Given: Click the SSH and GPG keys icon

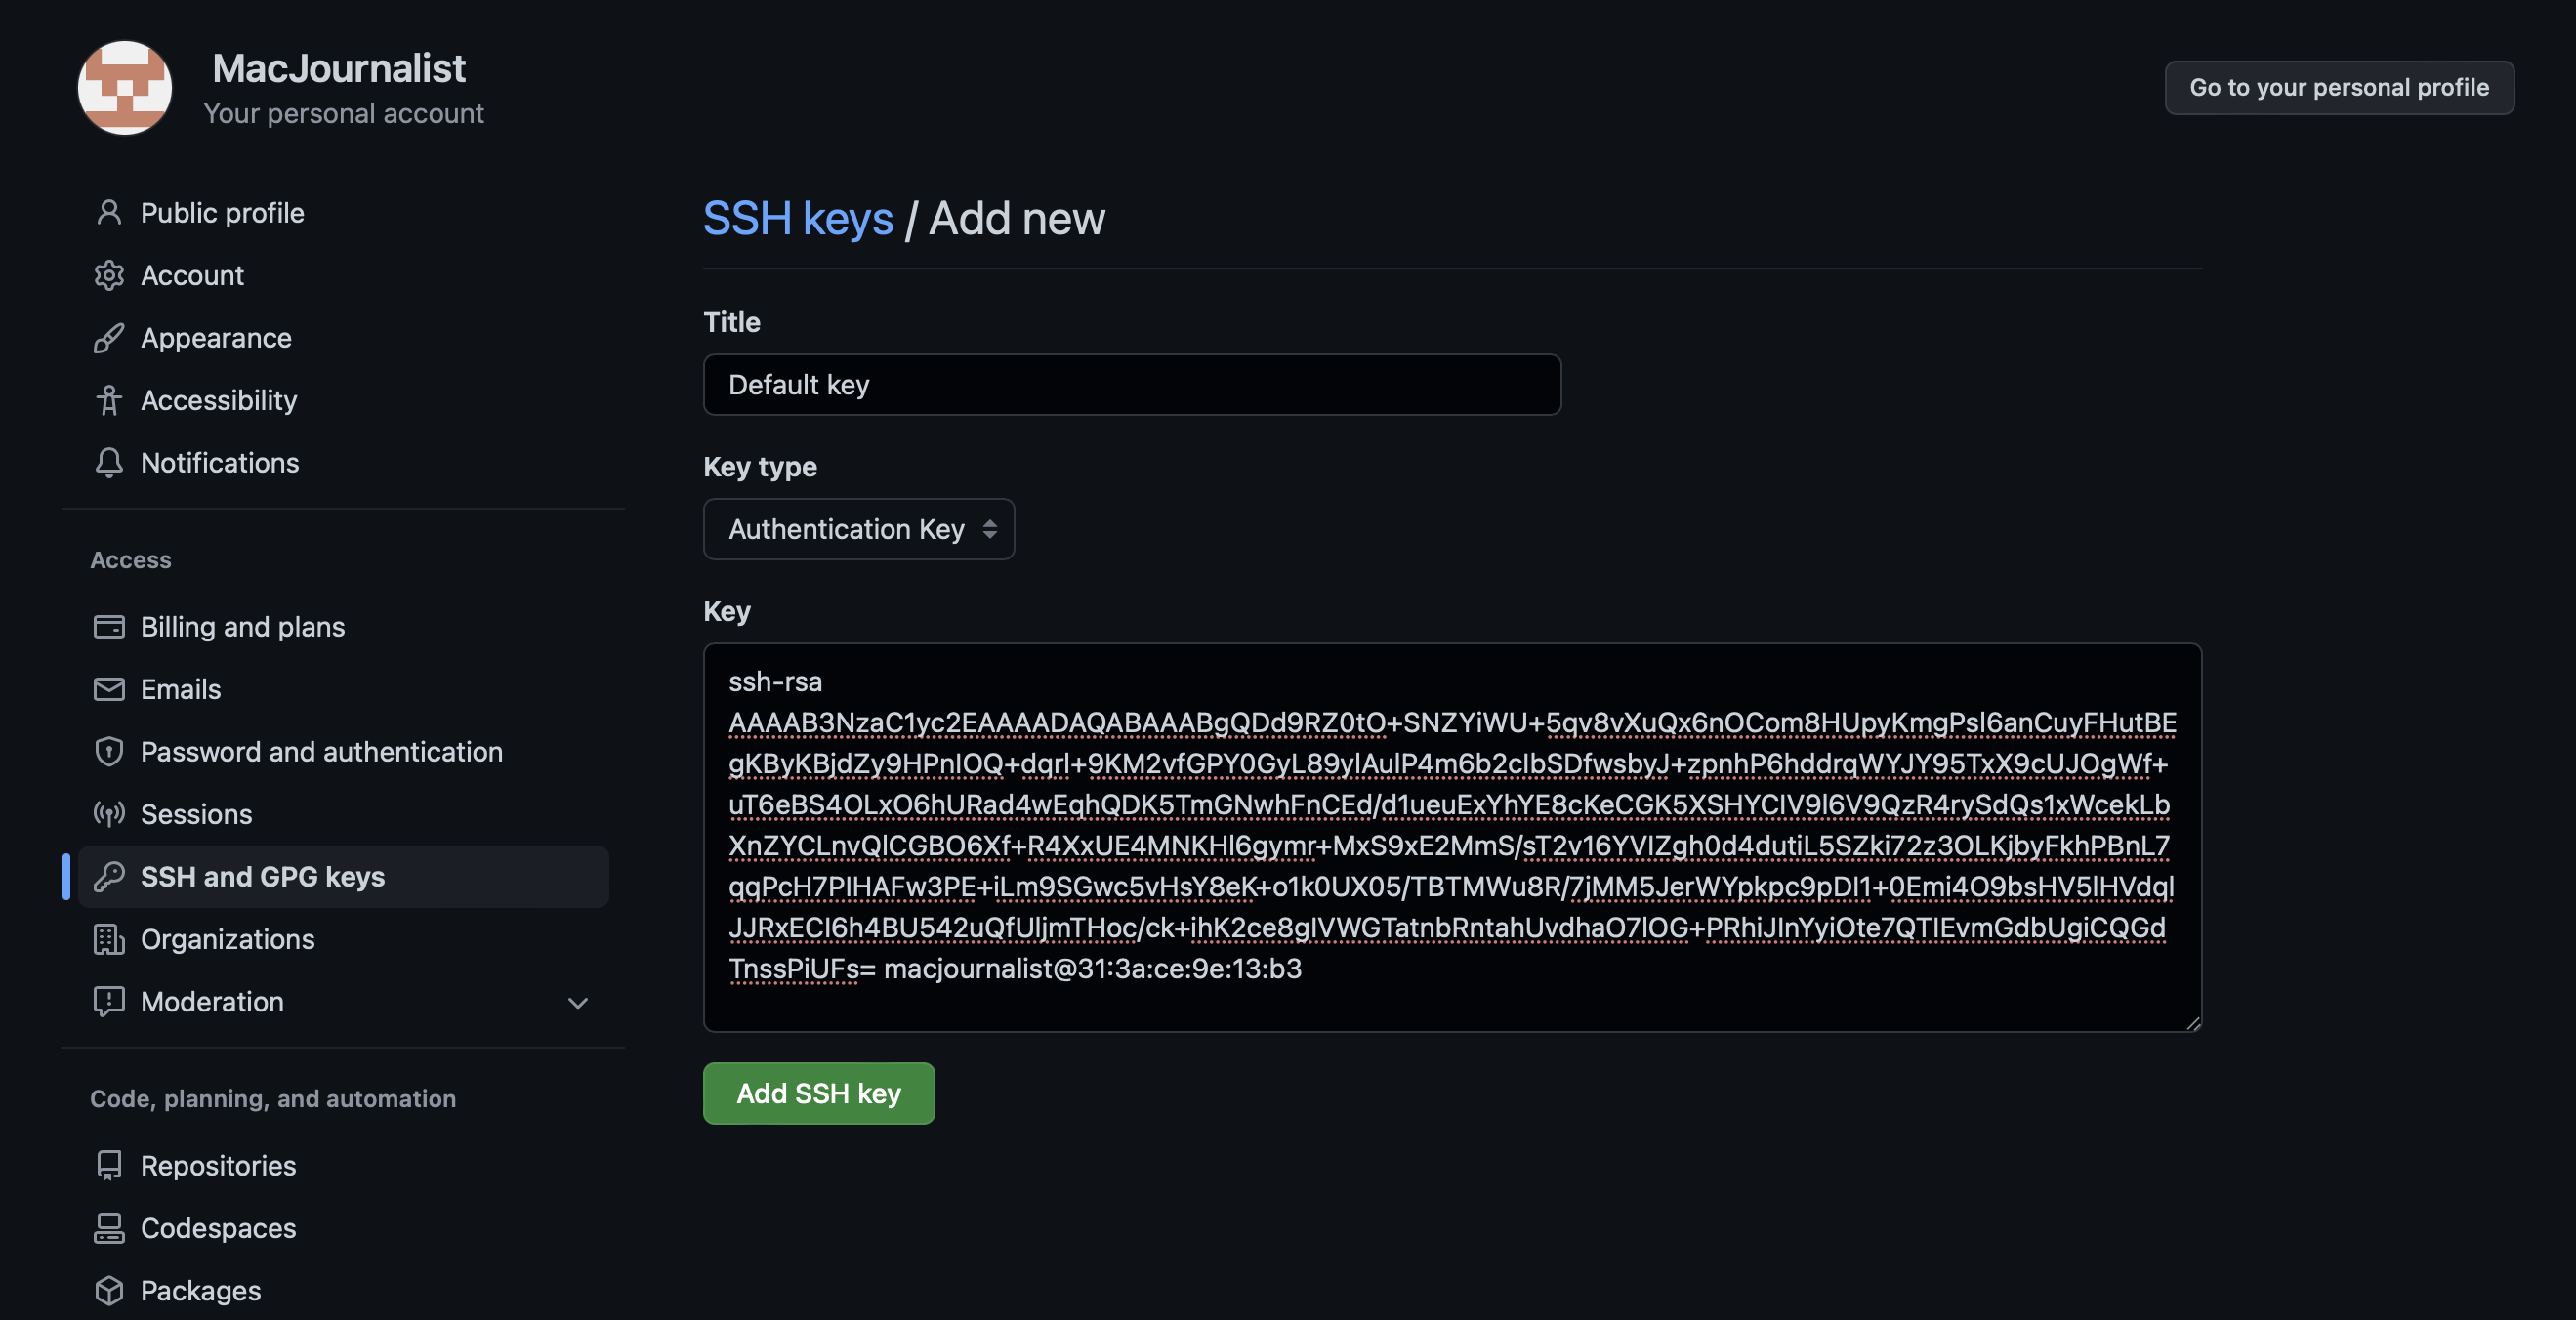Looking at the screenshot, I should (106, 876).
